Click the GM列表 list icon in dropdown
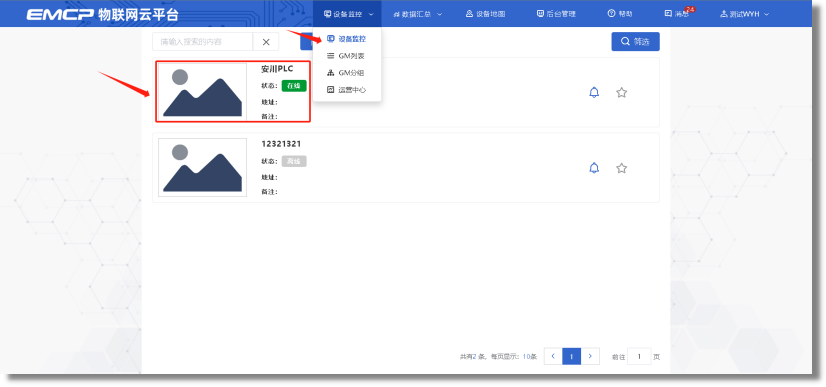The height and width of the screenshot is (387, 826). 330,56
